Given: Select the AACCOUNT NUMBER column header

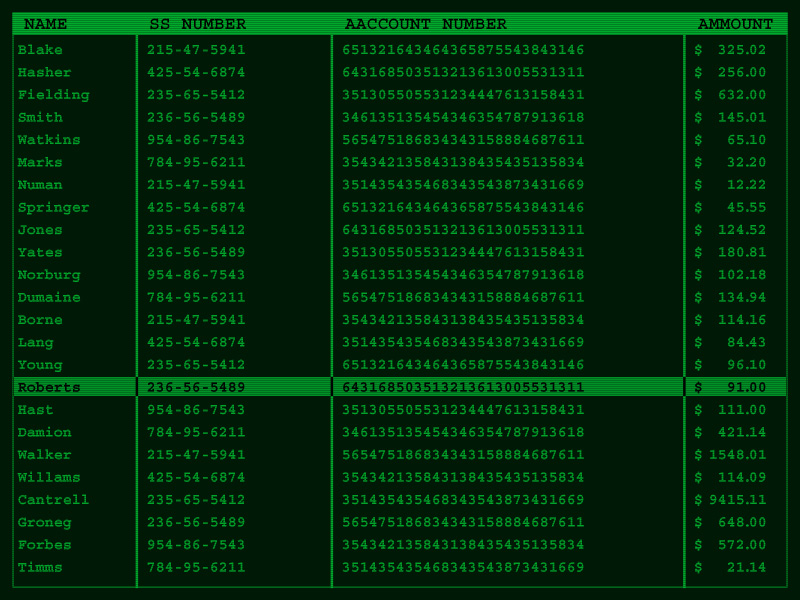Looking at the screenshot, I should coord(425,24).
